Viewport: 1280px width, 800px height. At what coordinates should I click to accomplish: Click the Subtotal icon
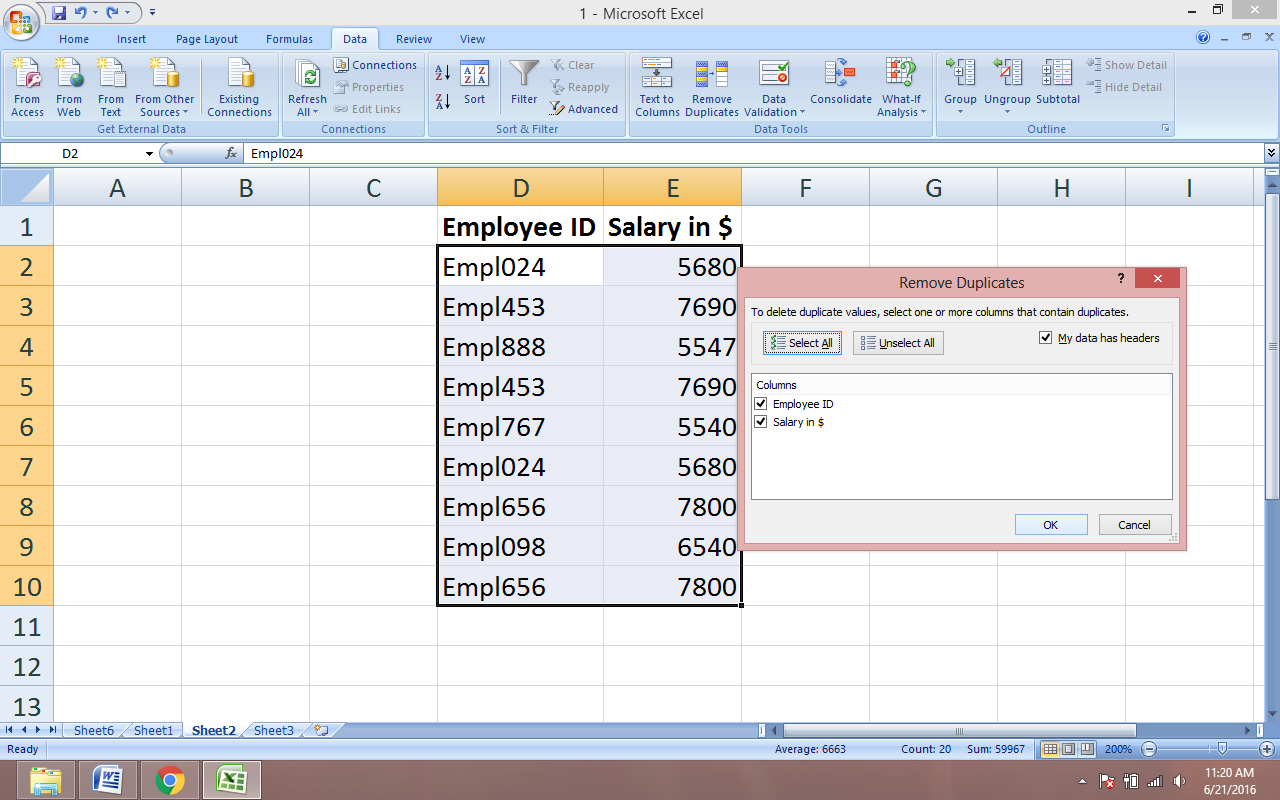[1058, 84]
